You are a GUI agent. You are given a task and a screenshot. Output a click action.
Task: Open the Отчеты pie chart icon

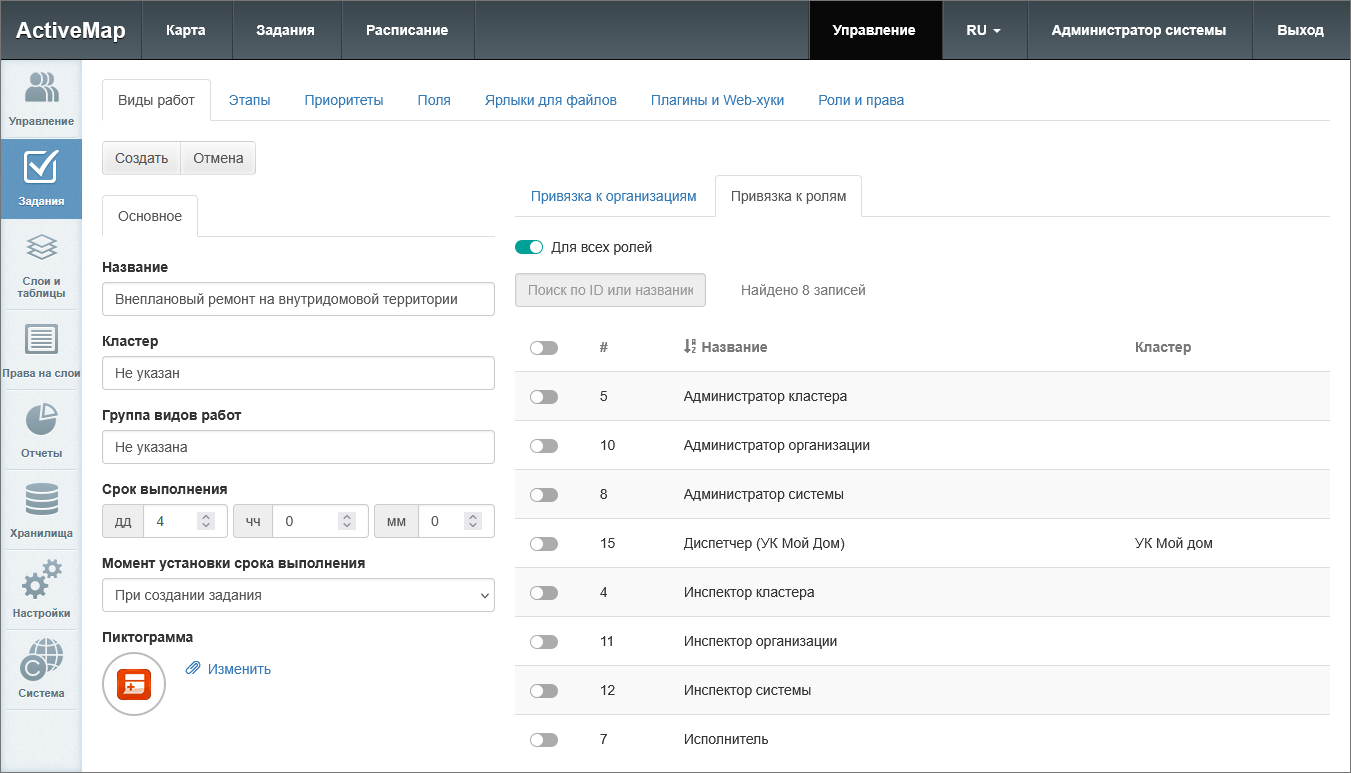point(41,429)
